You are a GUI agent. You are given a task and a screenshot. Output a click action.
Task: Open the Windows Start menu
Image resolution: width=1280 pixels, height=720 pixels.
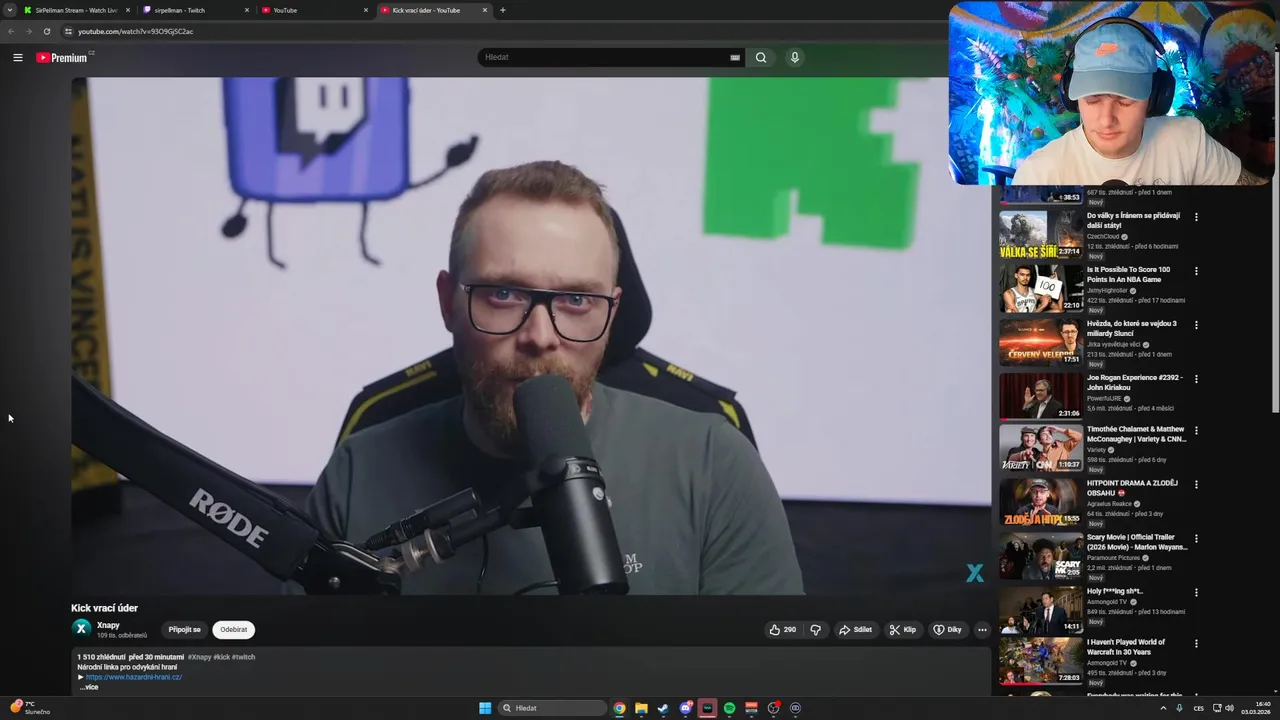(x=485, y=708)
